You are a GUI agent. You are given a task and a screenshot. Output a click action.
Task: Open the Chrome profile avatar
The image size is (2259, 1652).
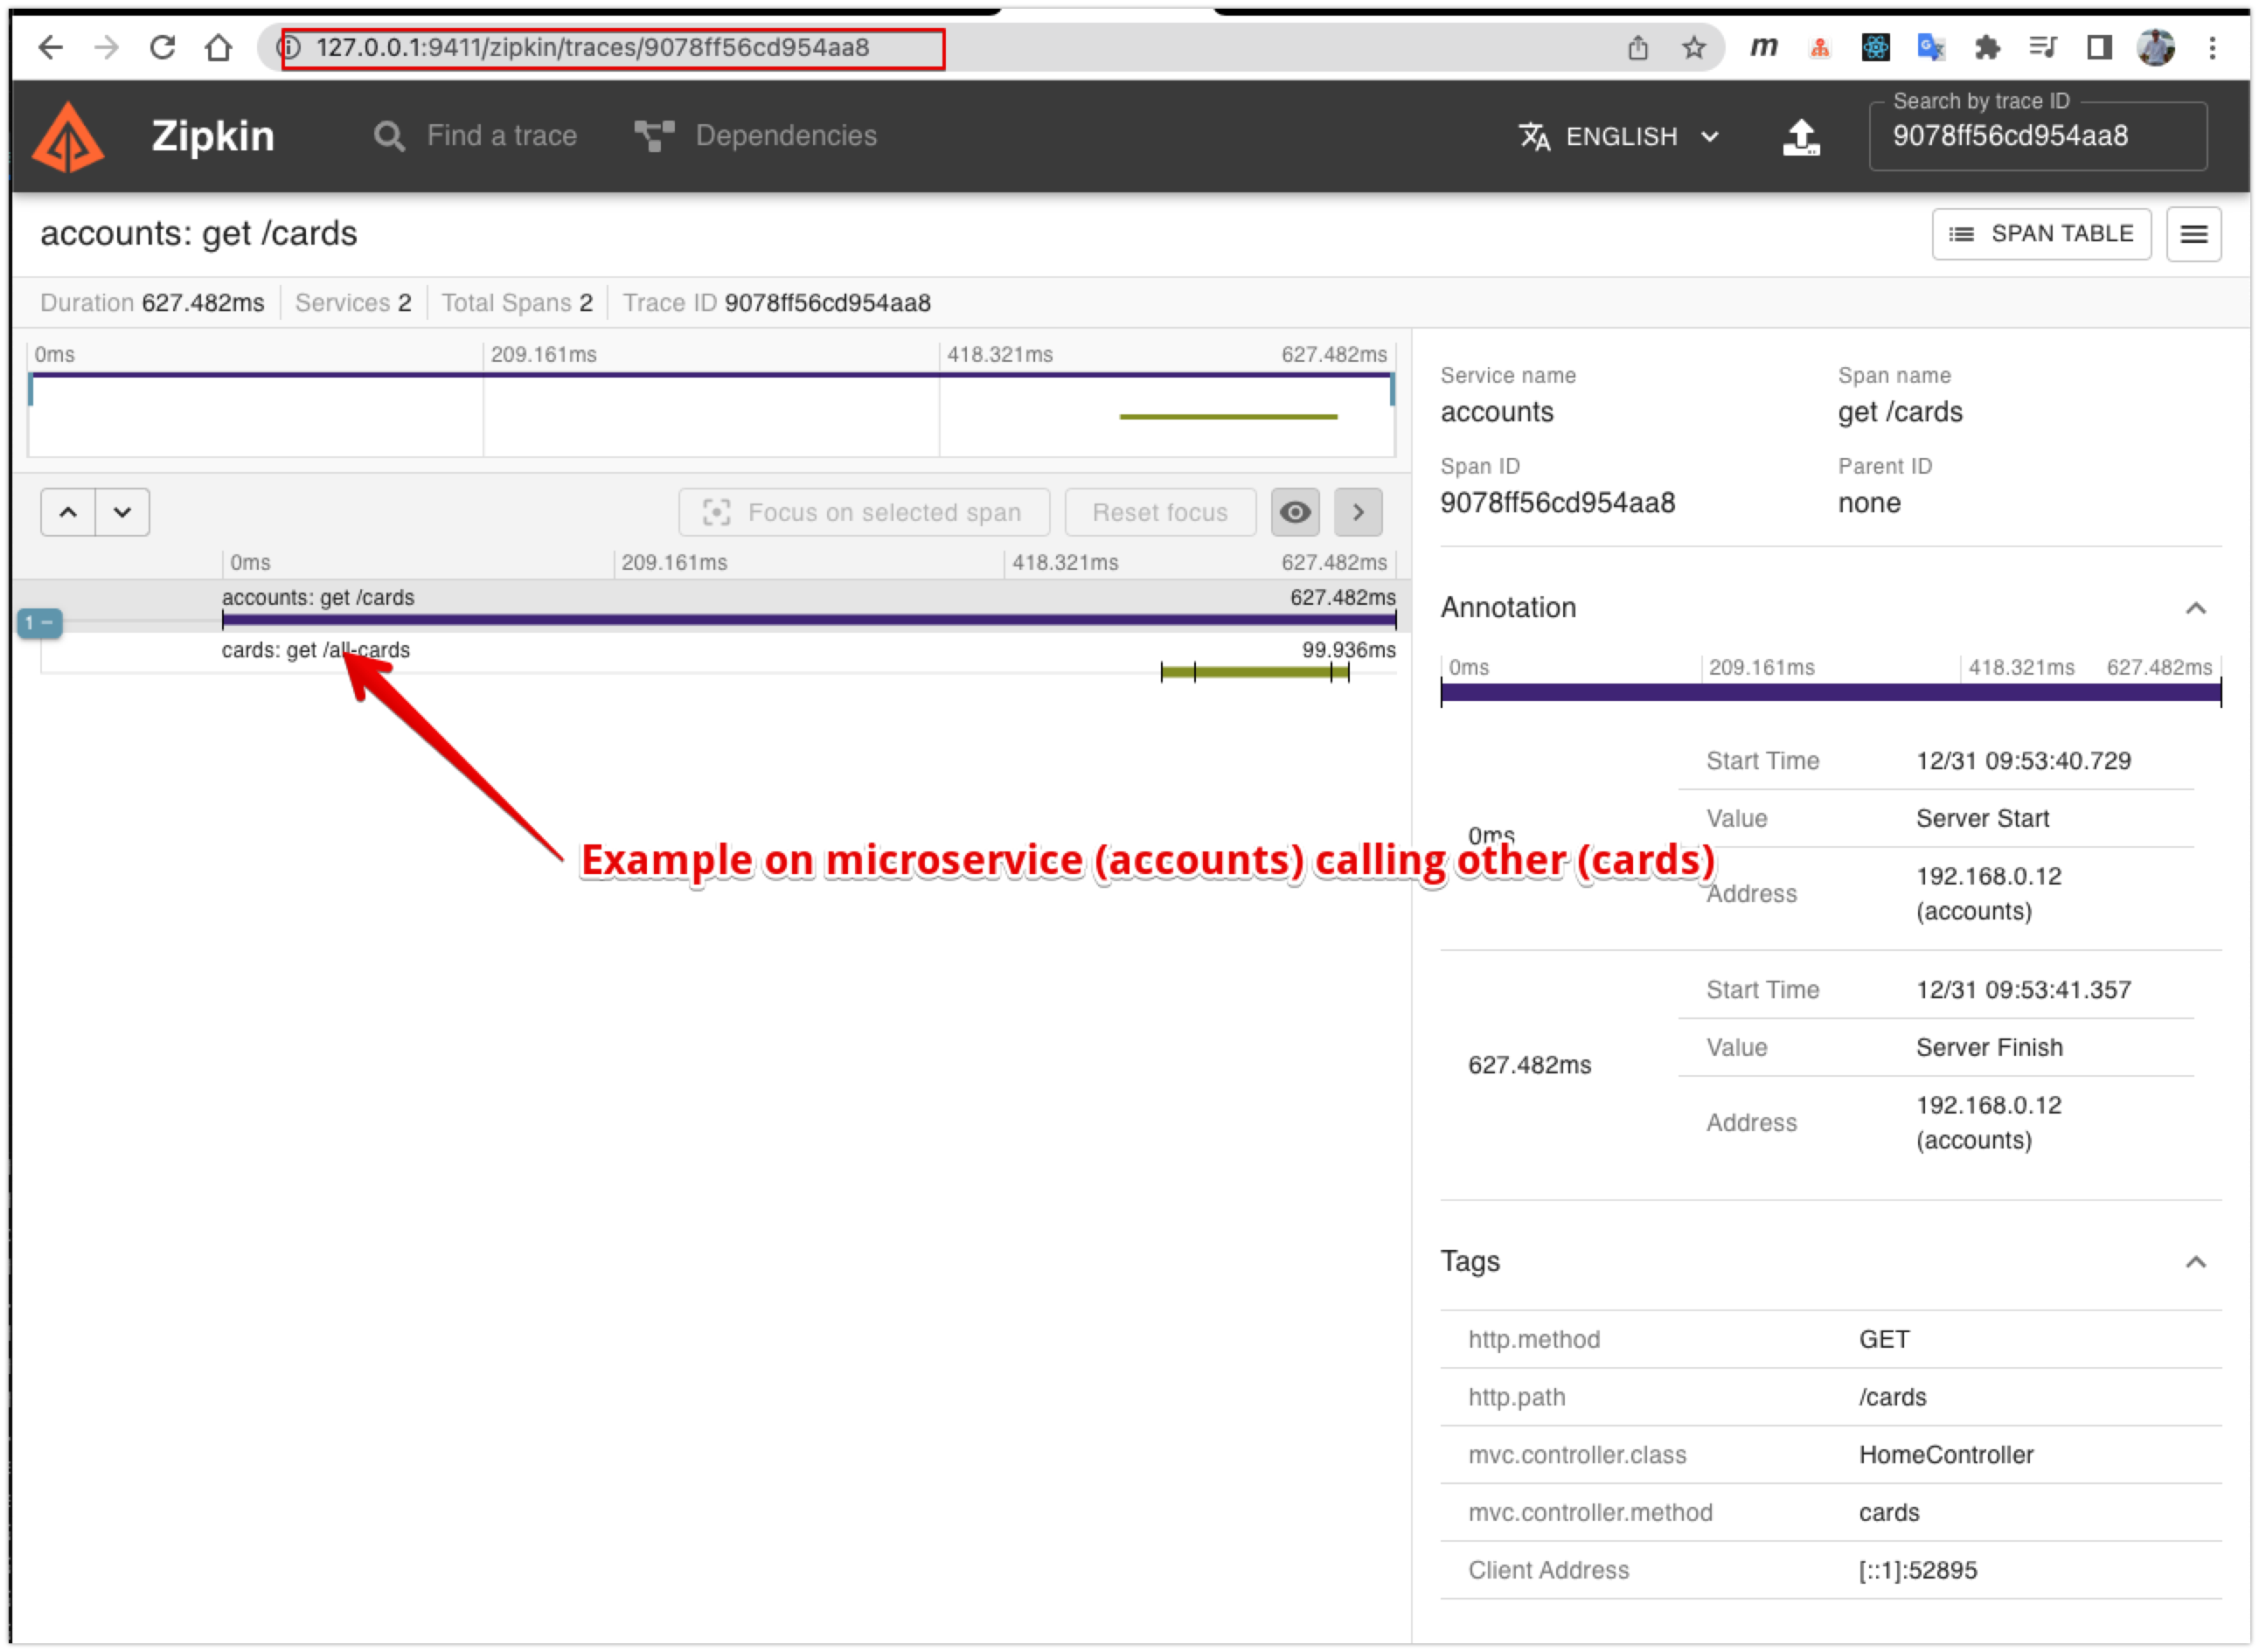[2155, 47]
